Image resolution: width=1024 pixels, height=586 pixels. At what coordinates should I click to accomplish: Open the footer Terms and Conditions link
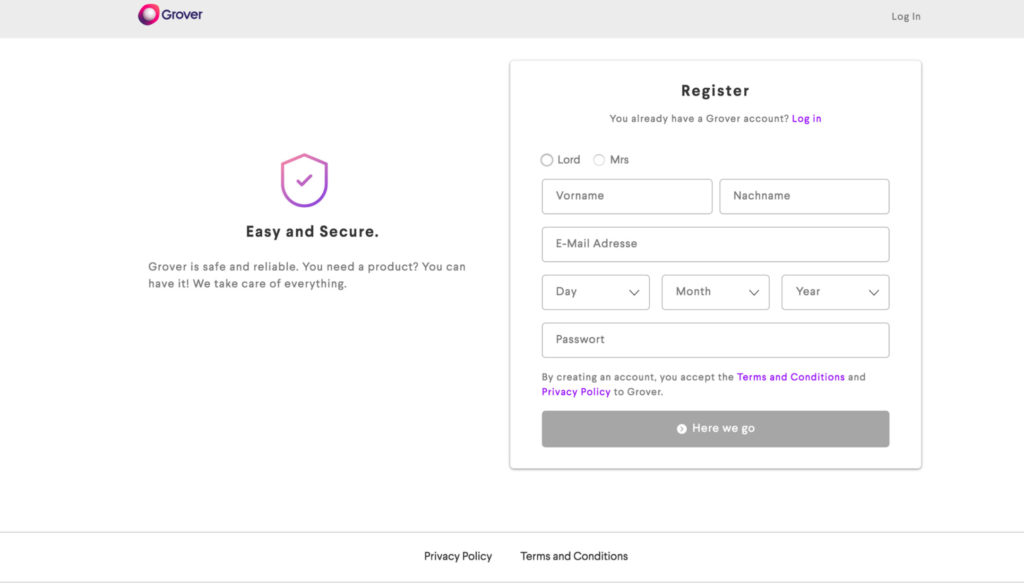[574, 556]
